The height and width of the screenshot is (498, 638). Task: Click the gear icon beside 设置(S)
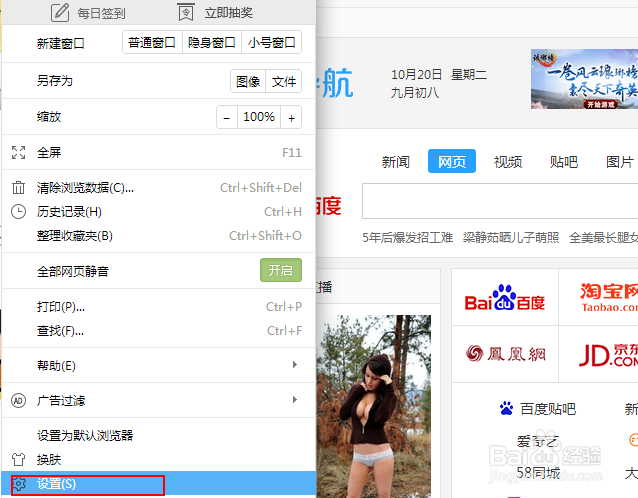(19, 484)
